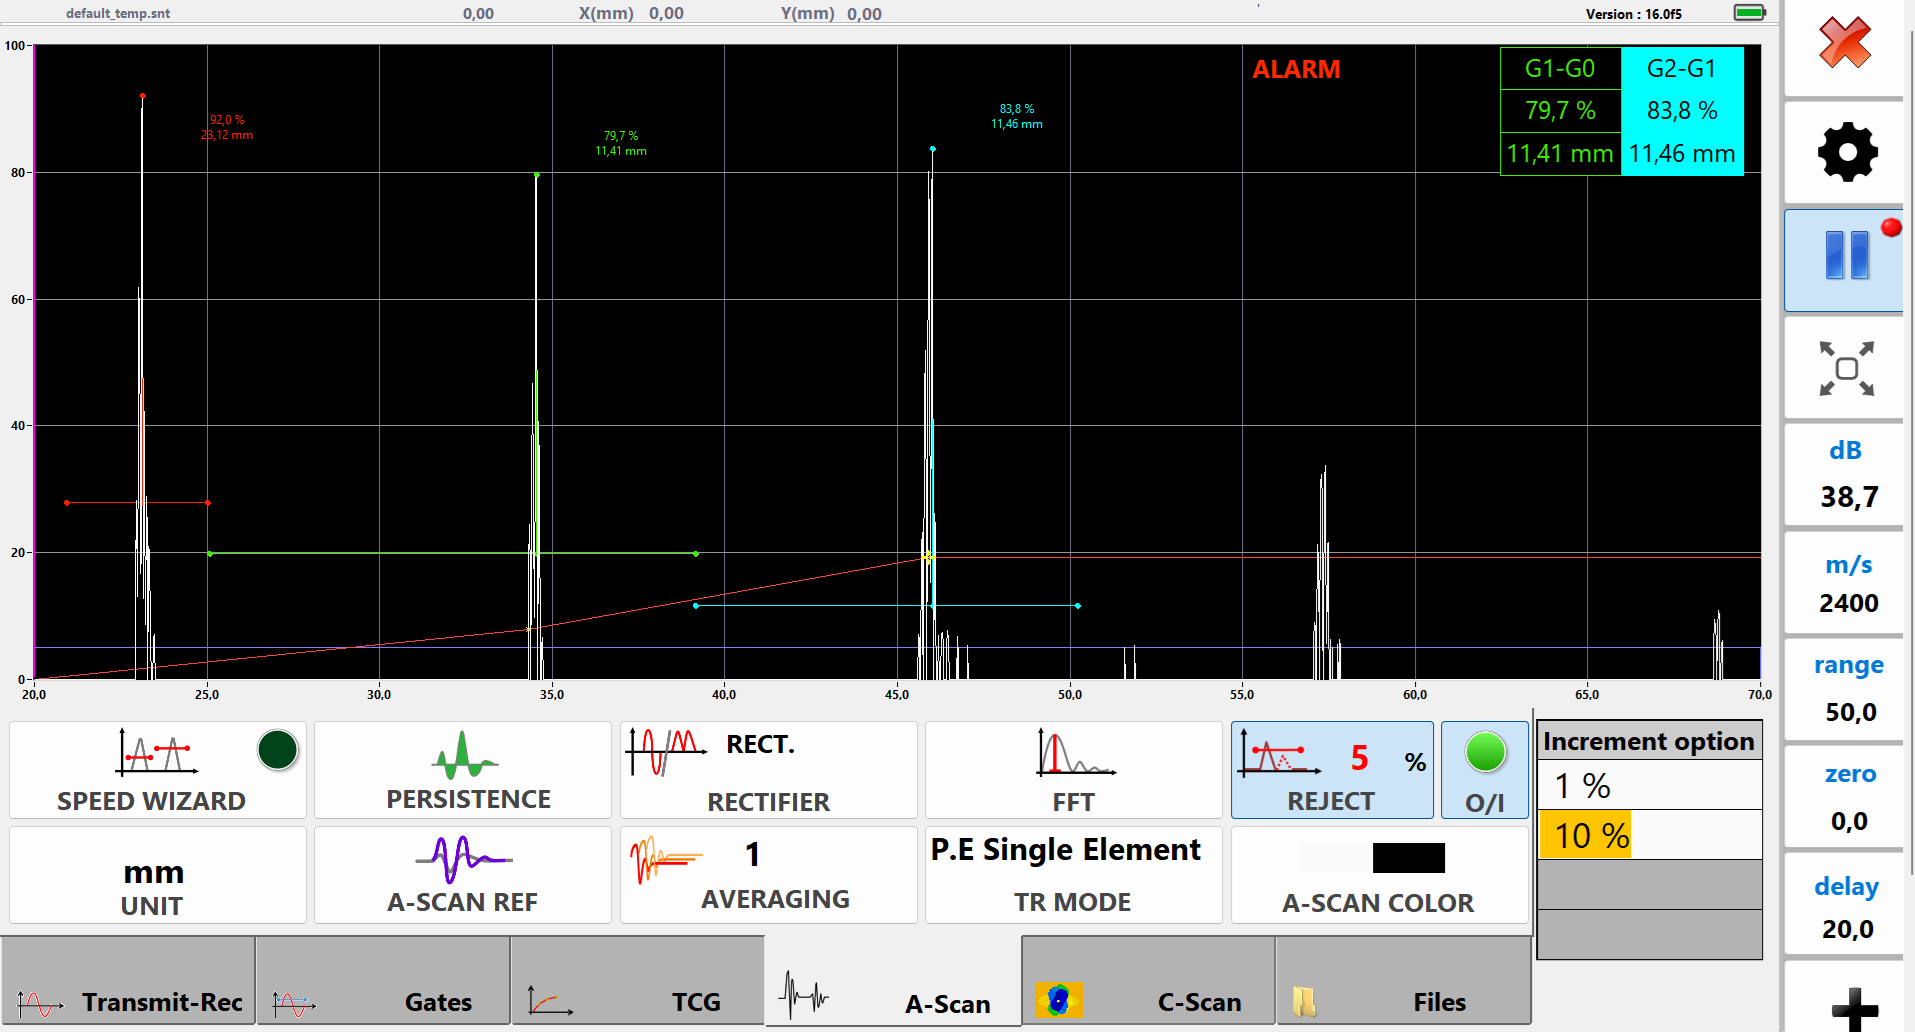The height and width of the screenshot is (1032, 1915).
Task: Enable the Reject 5% function
Action: pos(1332,770)
